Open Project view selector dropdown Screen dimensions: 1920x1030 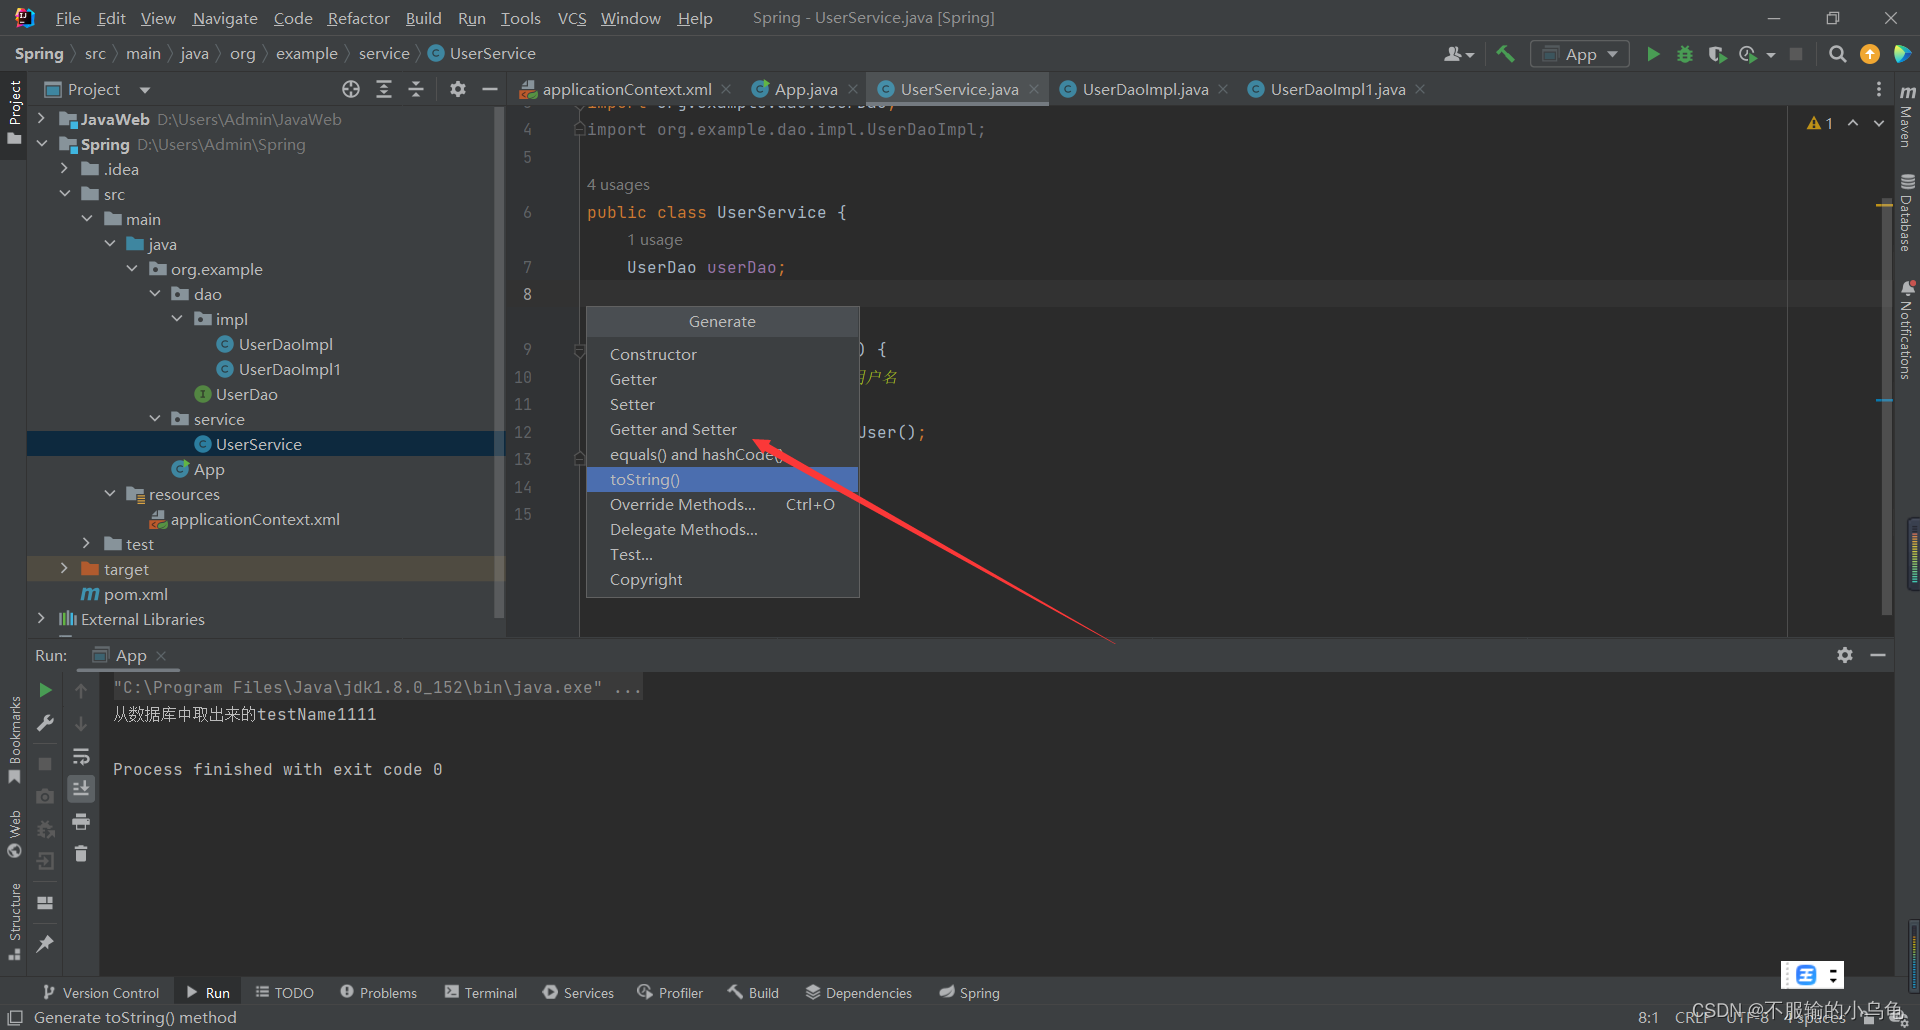click(x=97, y=89)
